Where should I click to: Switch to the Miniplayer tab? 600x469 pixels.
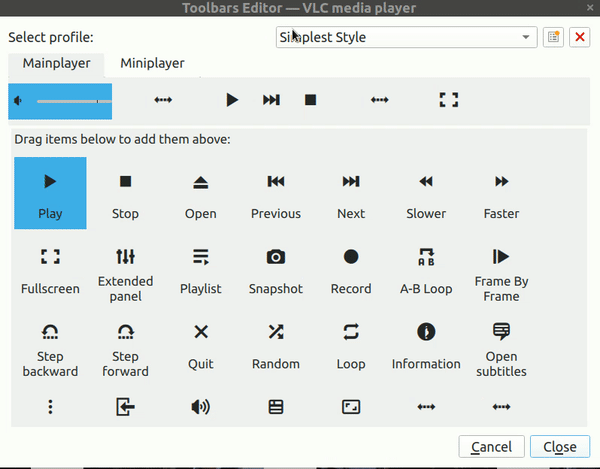tap(152, 63)
